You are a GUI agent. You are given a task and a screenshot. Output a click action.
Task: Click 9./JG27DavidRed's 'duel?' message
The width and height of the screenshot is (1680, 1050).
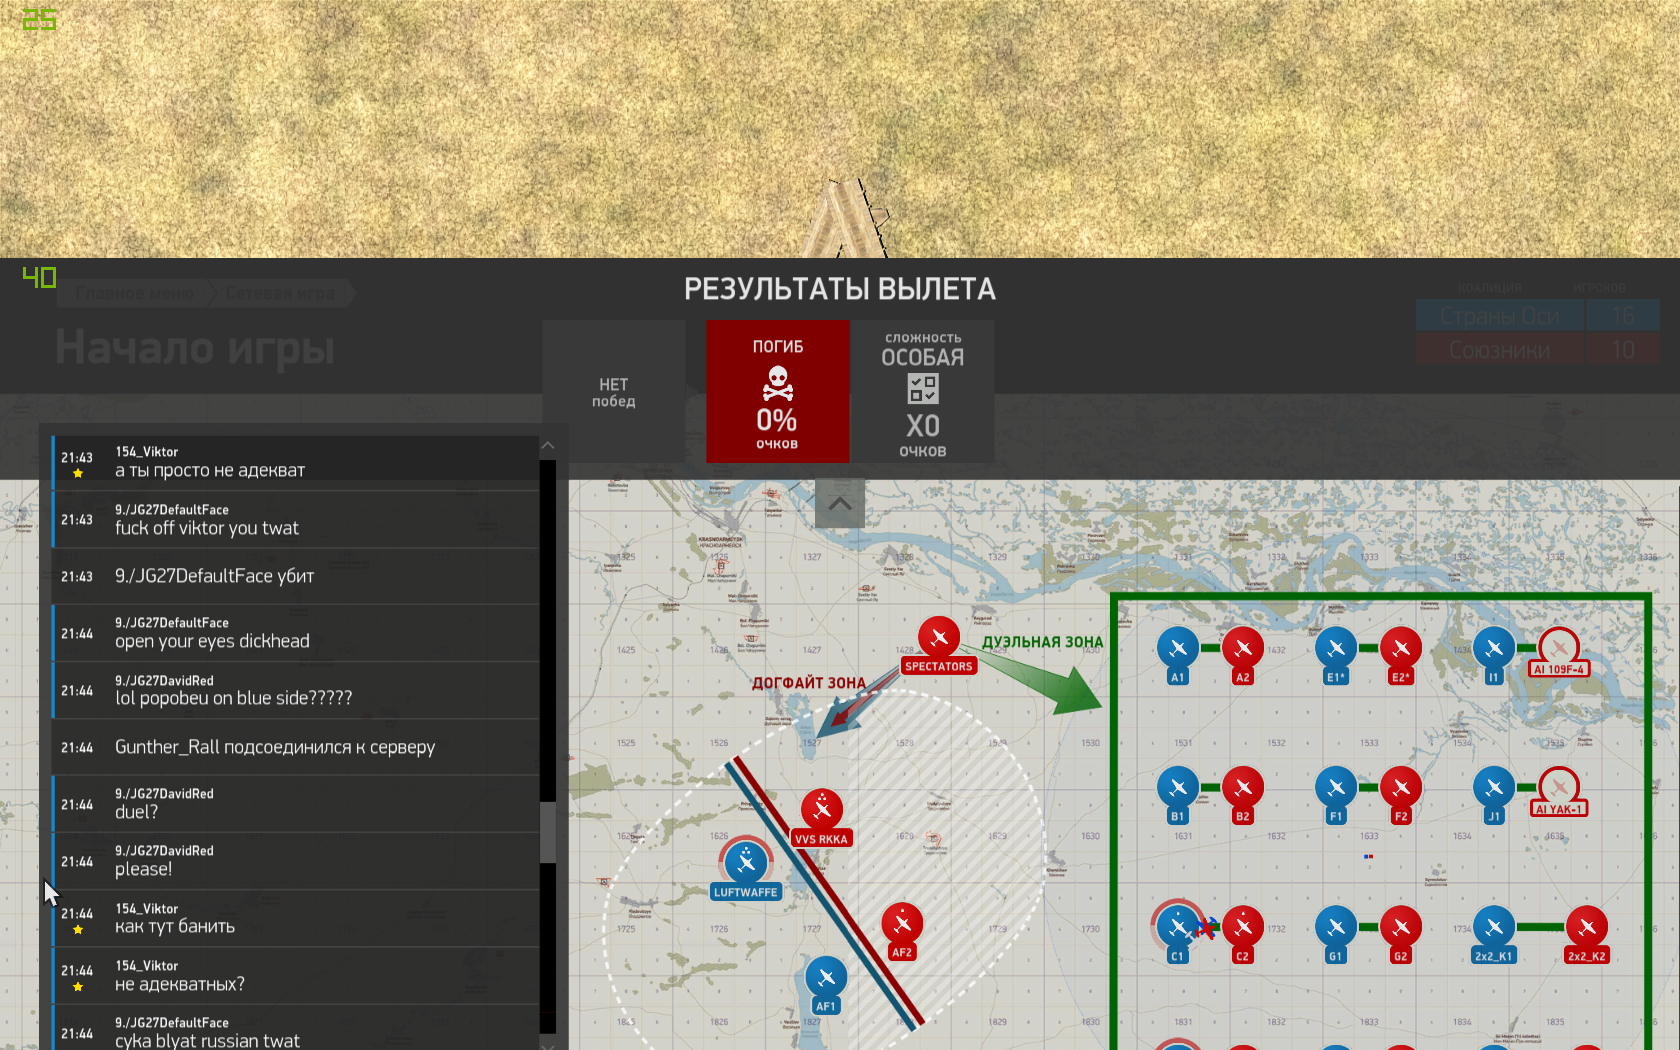(x=295, y=804)
